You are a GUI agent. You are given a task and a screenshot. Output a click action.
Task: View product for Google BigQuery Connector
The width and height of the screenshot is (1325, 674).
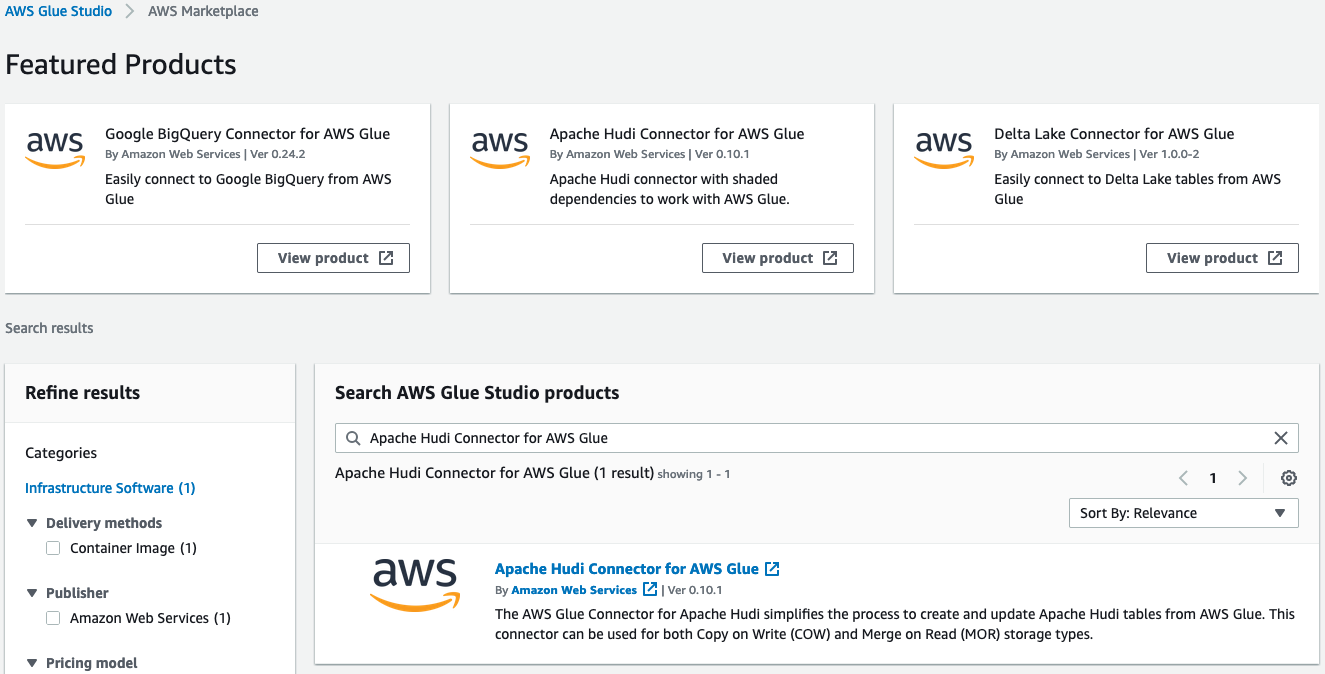pos(333,258)
